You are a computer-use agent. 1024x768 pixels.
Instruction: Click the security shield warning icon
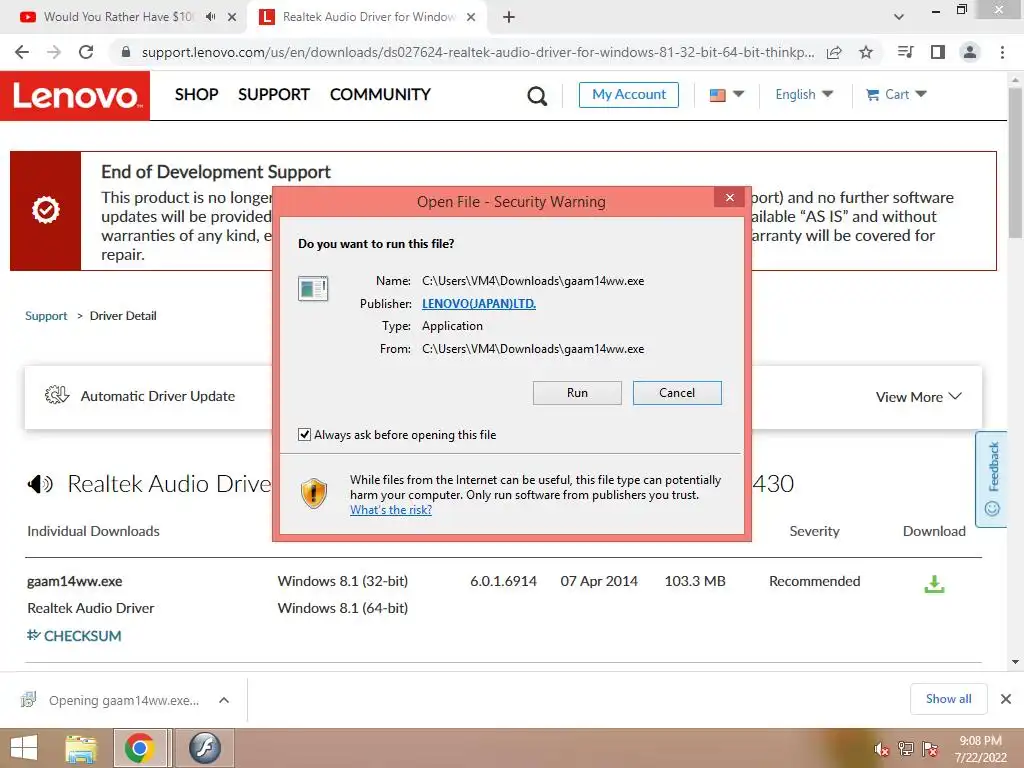pos(314,493)
